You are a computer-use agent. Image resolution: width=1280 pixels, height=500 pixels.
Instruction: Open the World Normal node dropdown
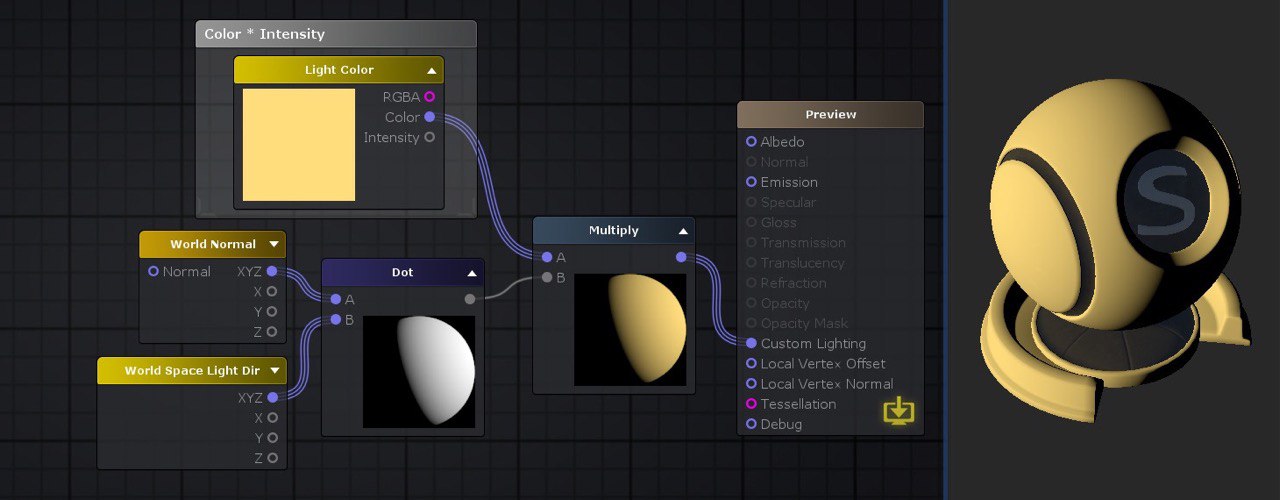point(273,245)
